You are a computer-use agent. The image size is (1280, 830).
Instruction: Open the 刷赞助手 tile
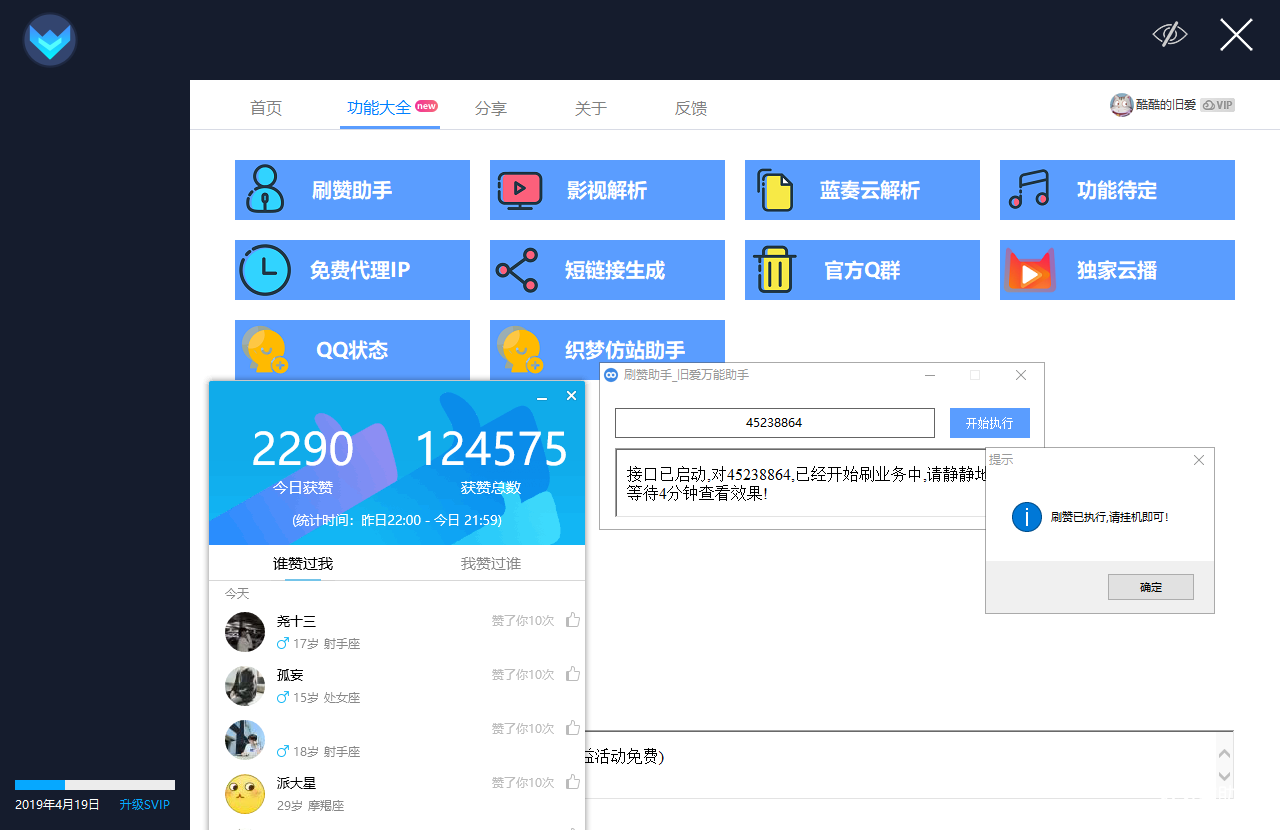pos(352,190)
